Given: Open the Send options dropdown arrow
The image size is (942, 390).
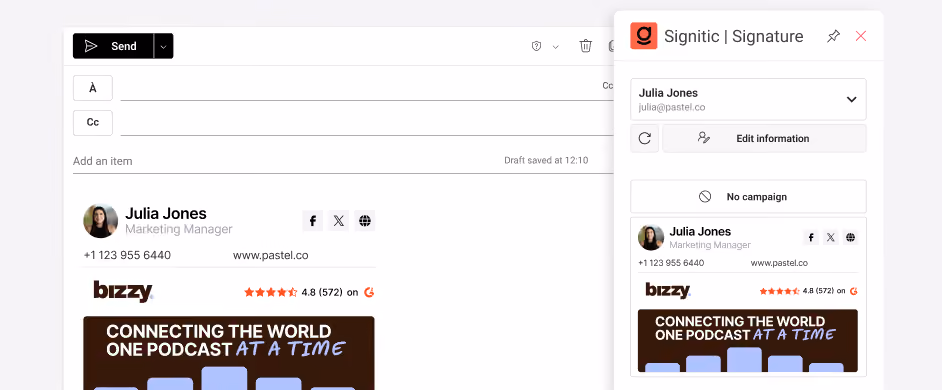Looking at the screenshot, I should click(164, 46).
